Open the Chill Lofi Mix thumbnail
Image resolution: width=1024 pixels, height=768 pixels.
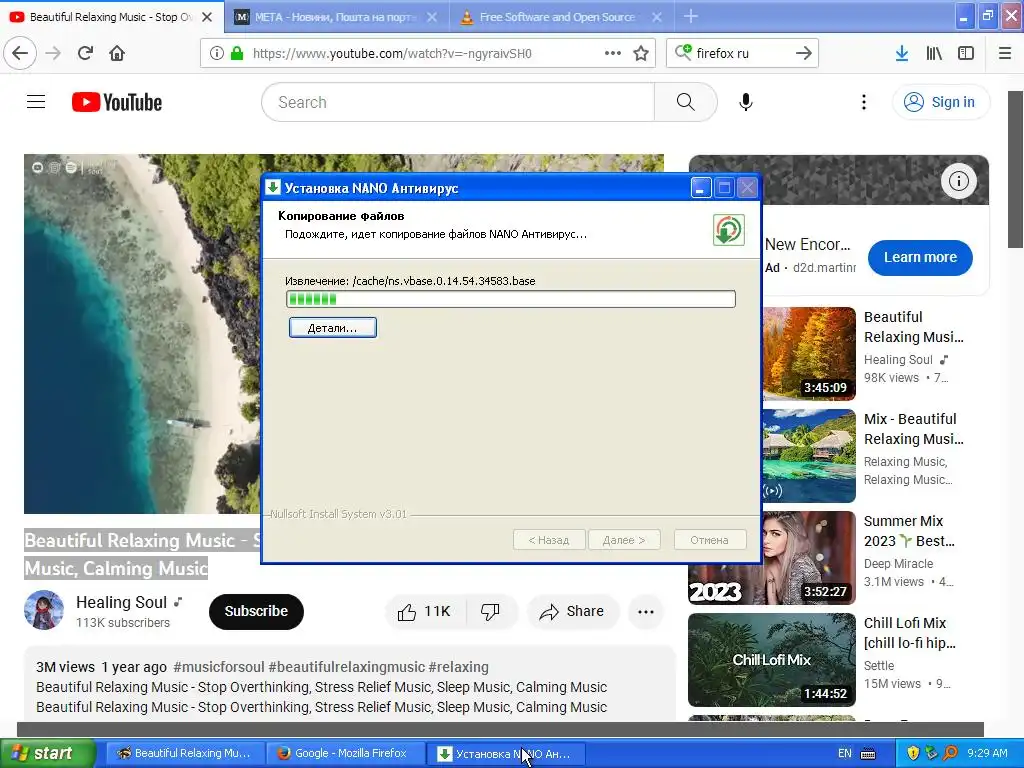click(772, 660)
